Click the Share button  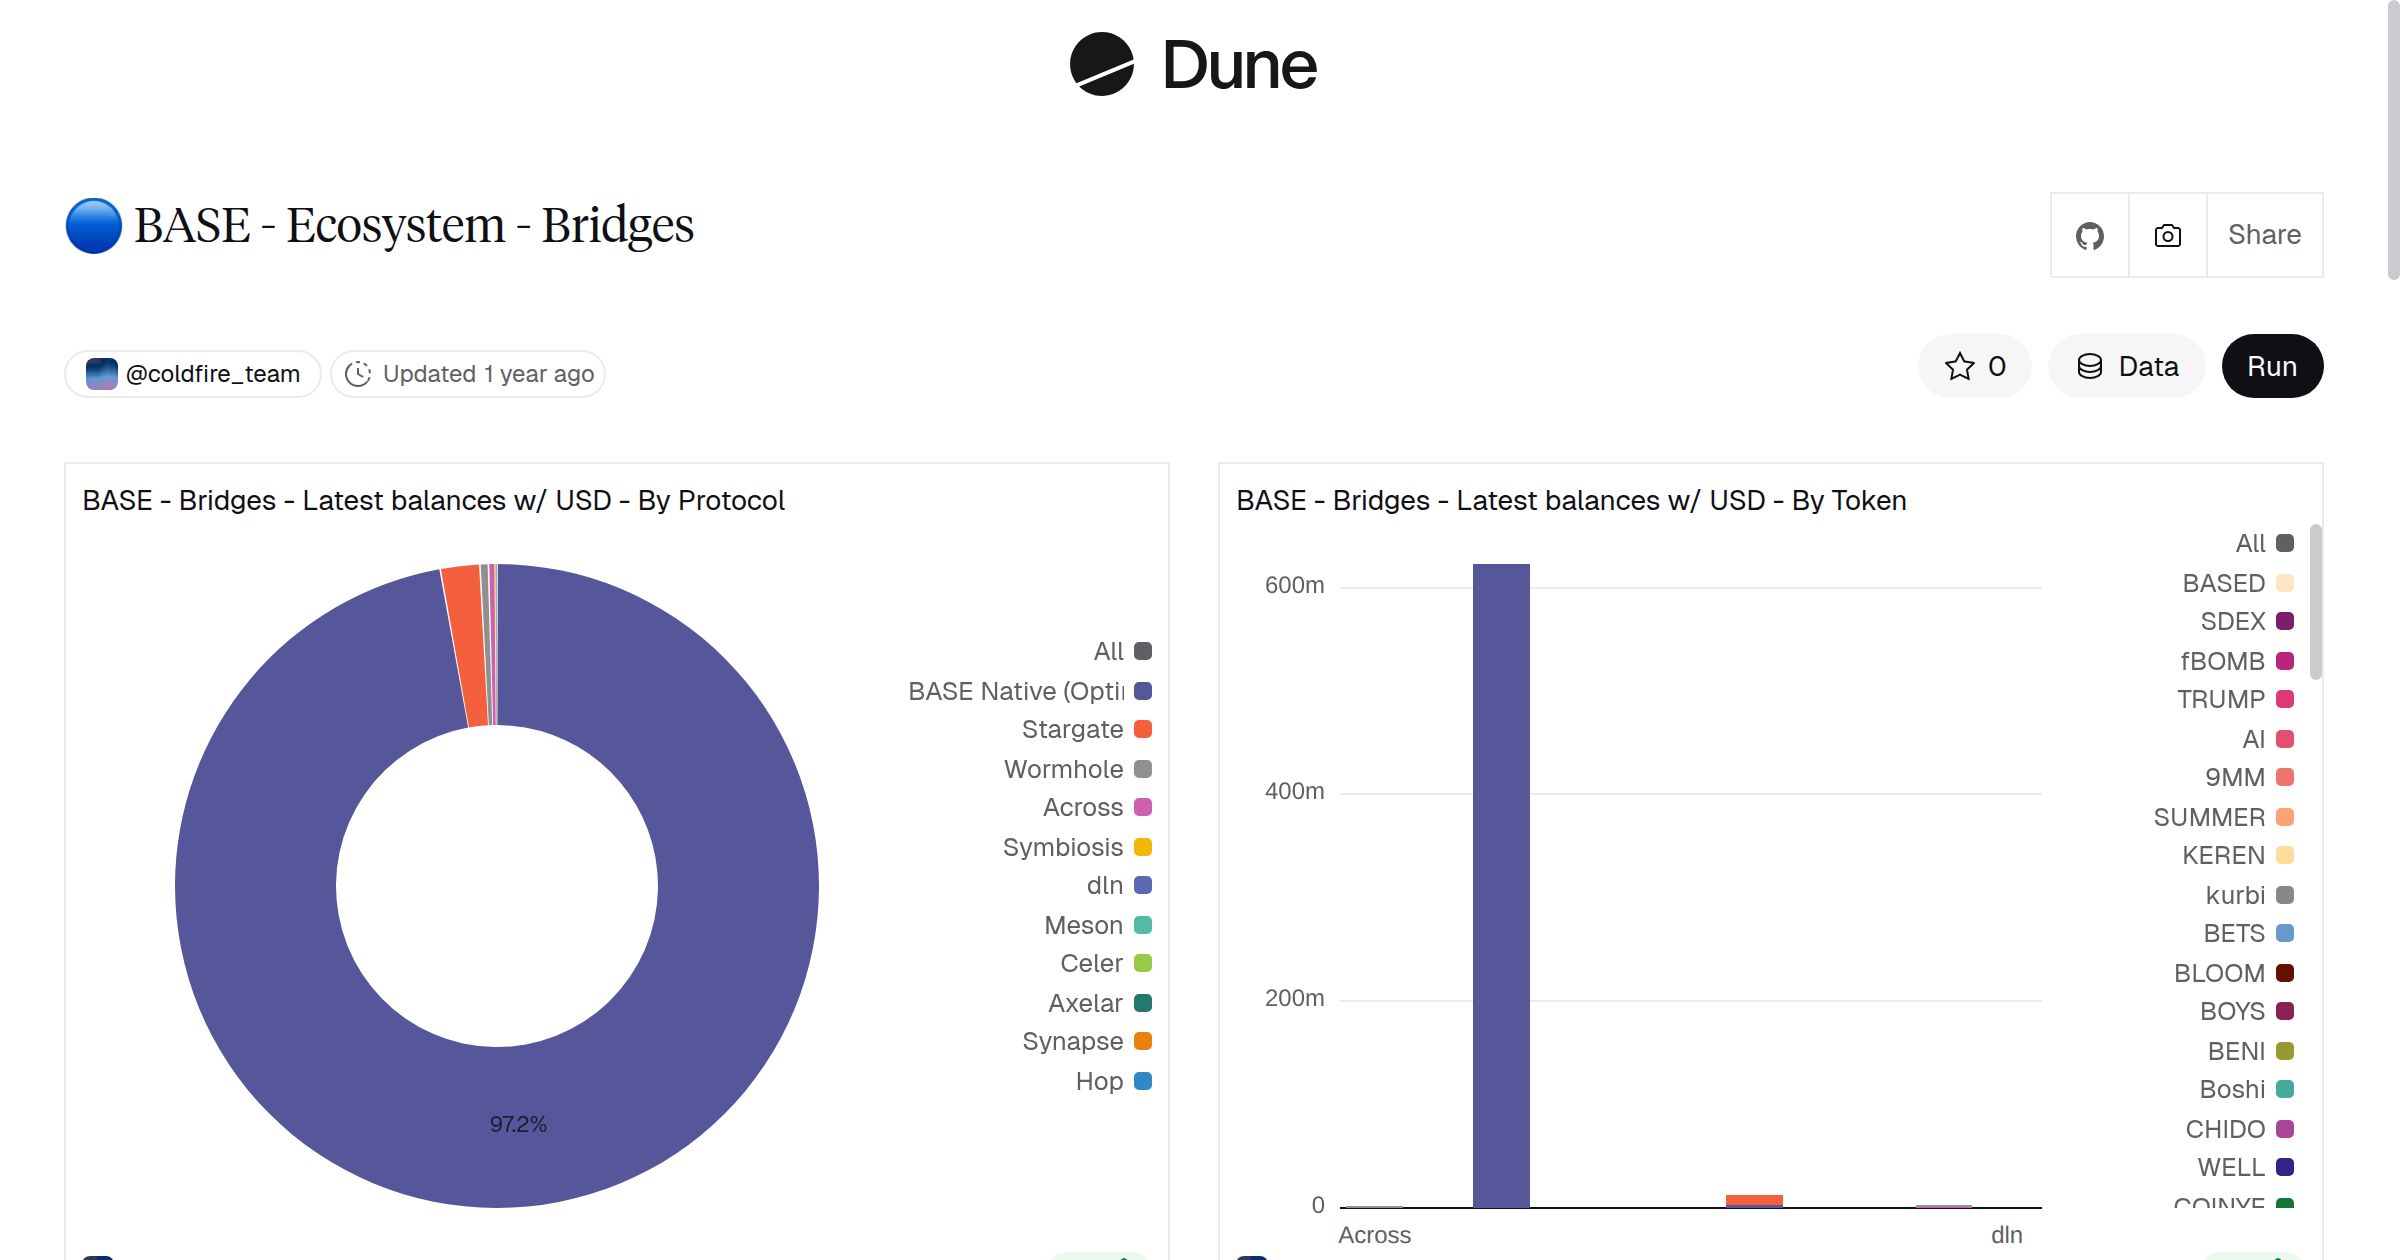click(x=2264, y=236)
